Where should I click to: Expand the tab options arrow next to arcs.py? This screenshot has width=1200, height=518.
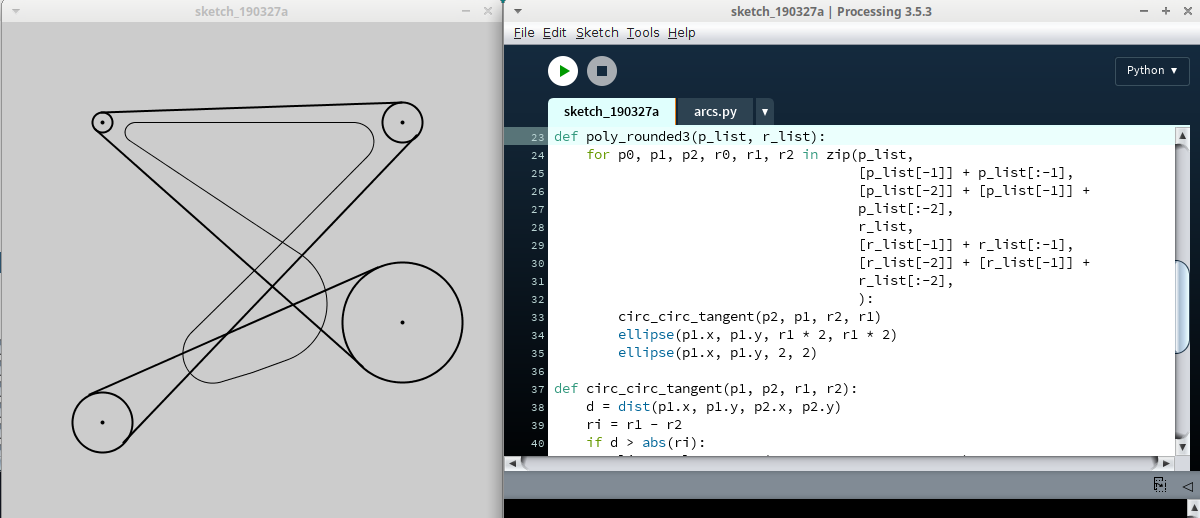coord(764,112)
